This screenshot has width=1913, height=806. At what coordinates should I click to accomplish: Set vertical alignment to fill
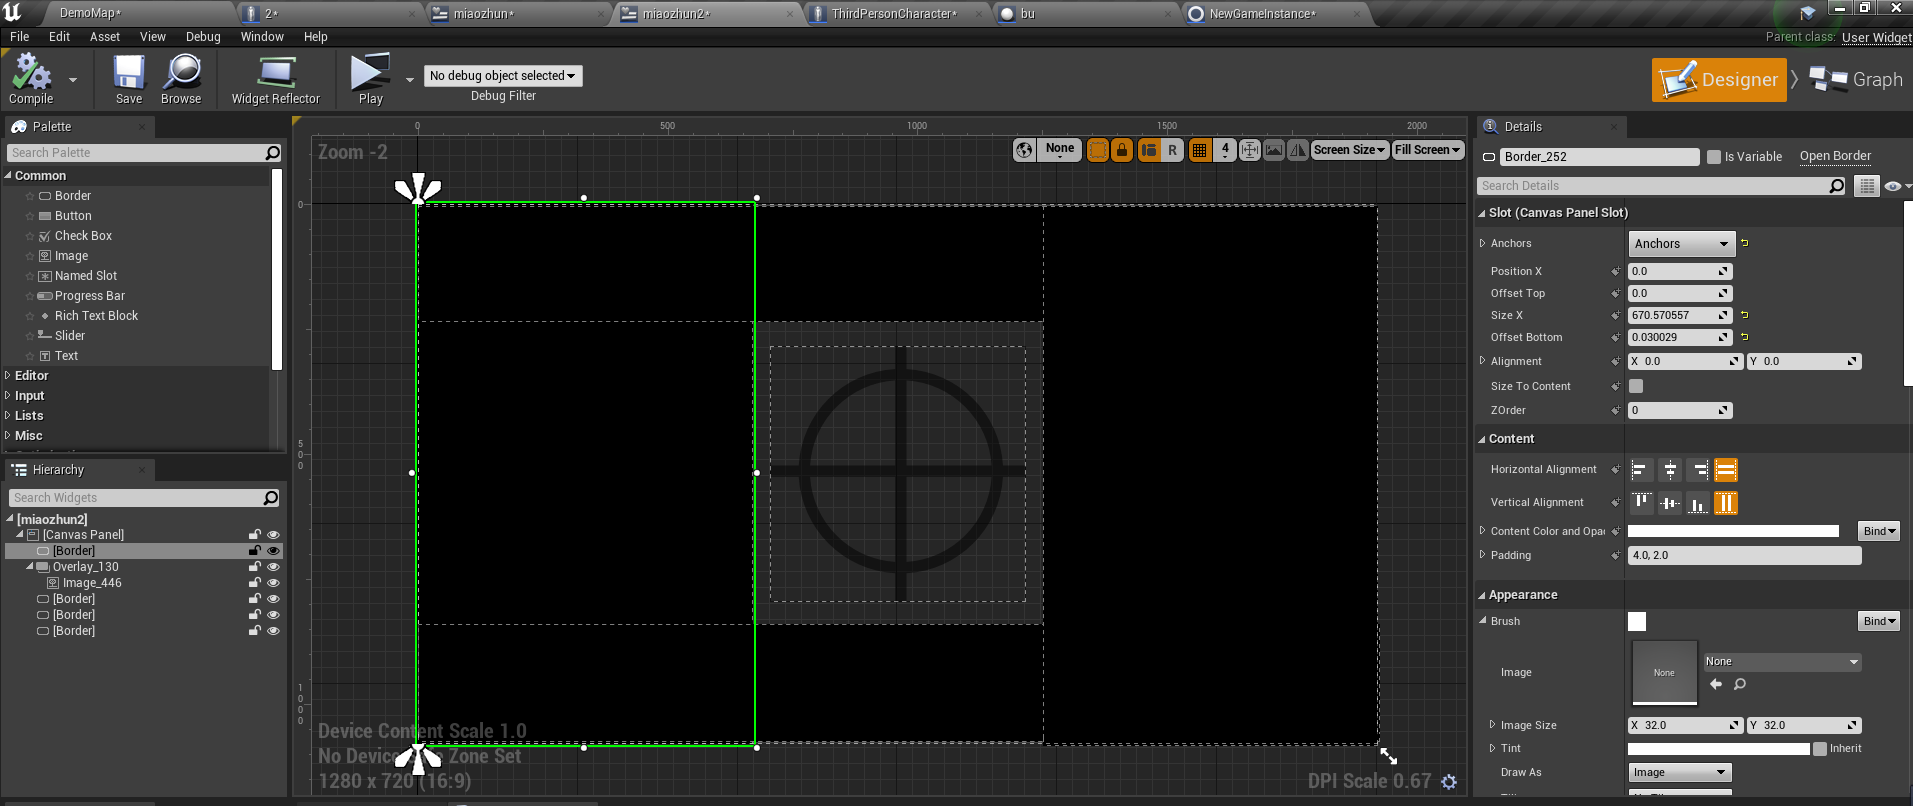point(1726,503)
